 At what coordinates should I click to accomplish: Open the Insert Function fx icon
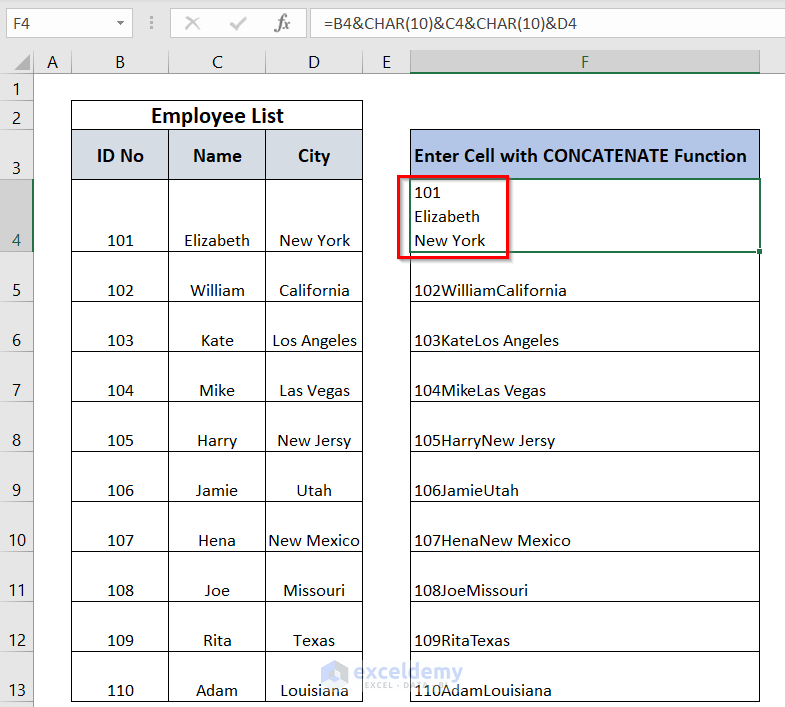[x=282, y=23]
